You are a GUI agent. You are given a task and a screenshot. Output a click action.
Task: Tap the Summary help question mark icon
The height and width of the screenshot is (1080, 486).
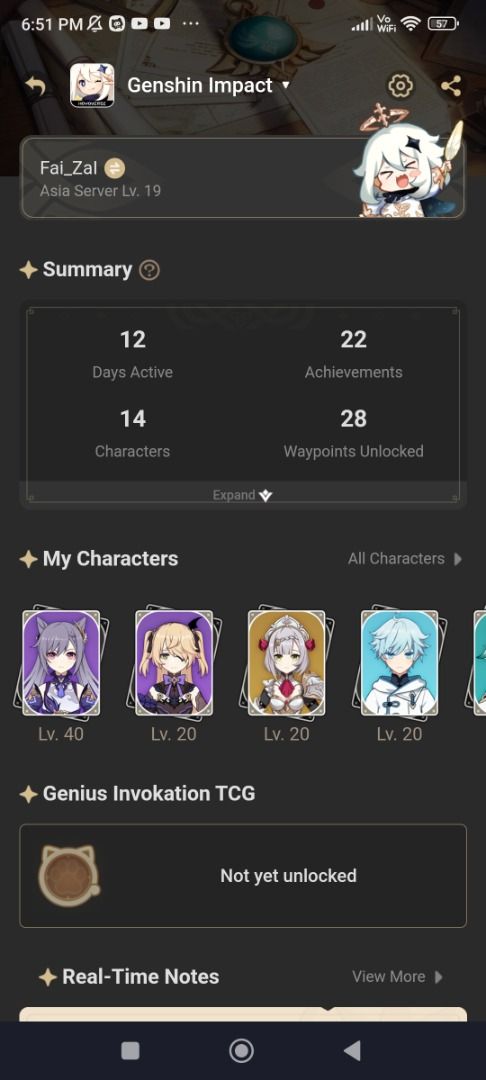click(149, 270)
